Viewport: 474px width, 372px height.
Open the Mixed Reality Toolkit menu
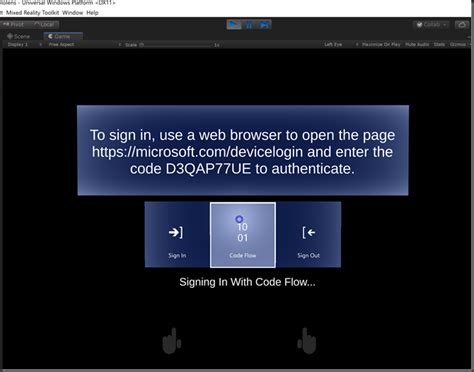point(32,13)
